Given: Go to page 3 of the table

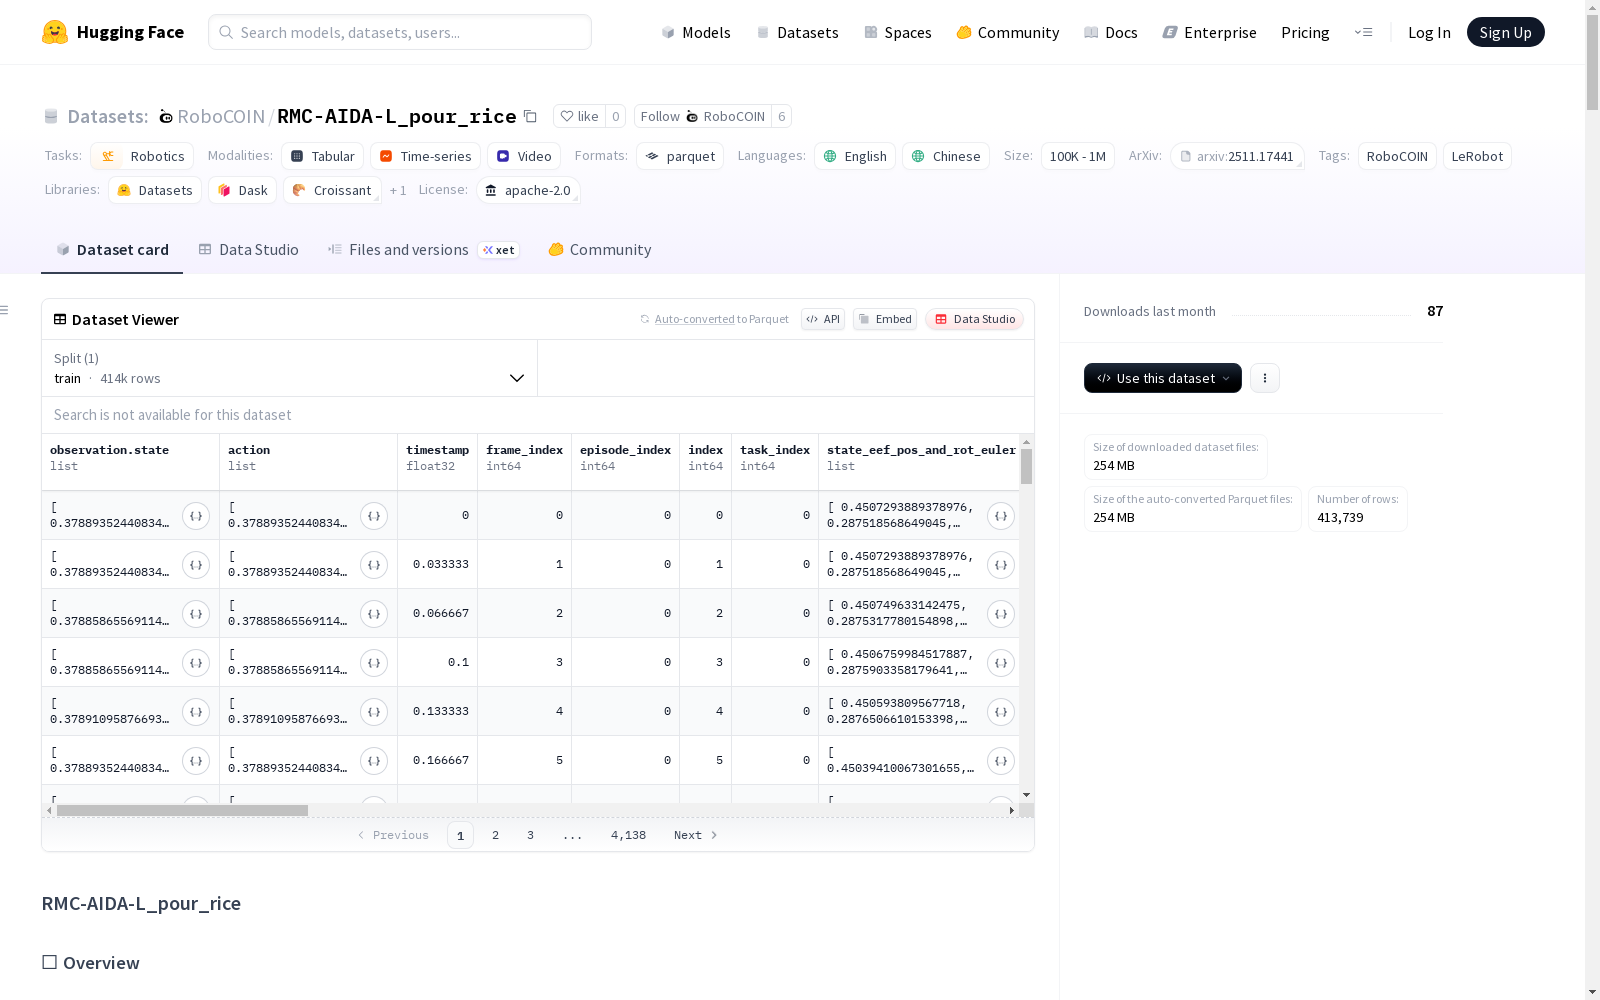Looking at the screenshot, I should [x=530, y=835].
